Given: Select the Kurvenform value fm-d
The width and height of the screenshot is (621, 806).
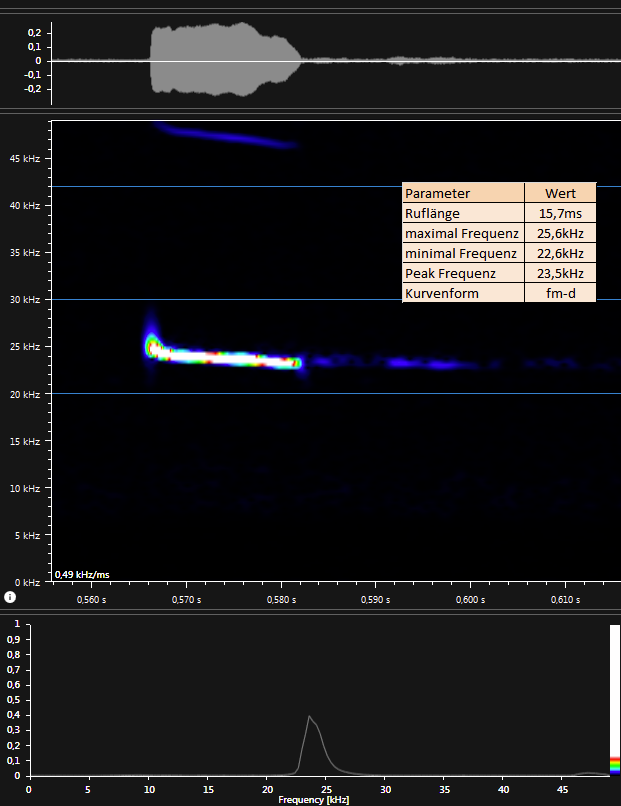Looking at the screenshot, I should click(560, 293).
